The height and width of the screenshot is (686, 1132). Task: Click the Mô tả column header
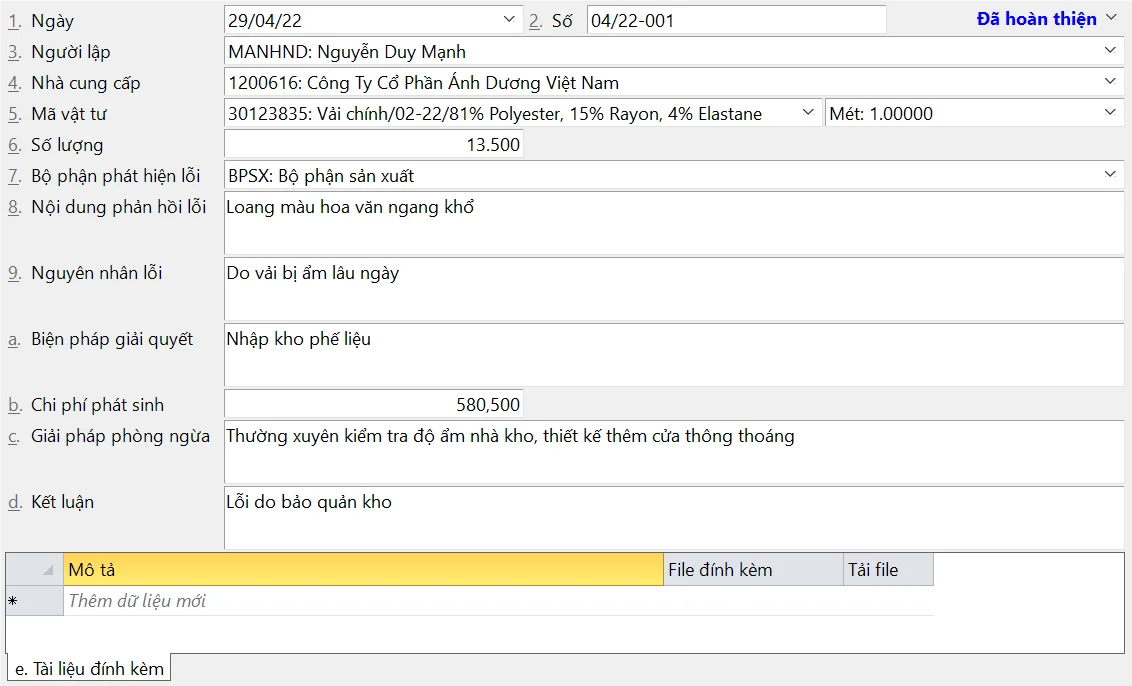pyautogui.click(x=363, y=570)
